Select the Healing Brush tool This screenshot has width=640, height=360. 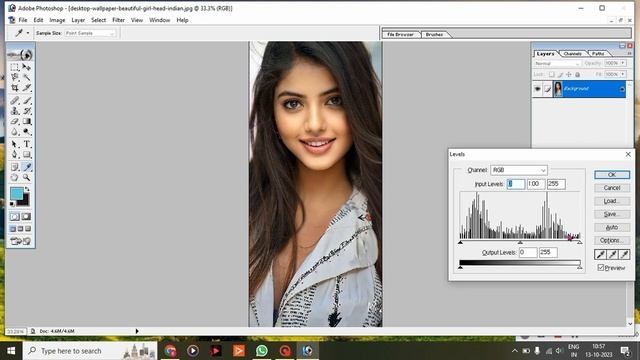[x=15, y=100]
